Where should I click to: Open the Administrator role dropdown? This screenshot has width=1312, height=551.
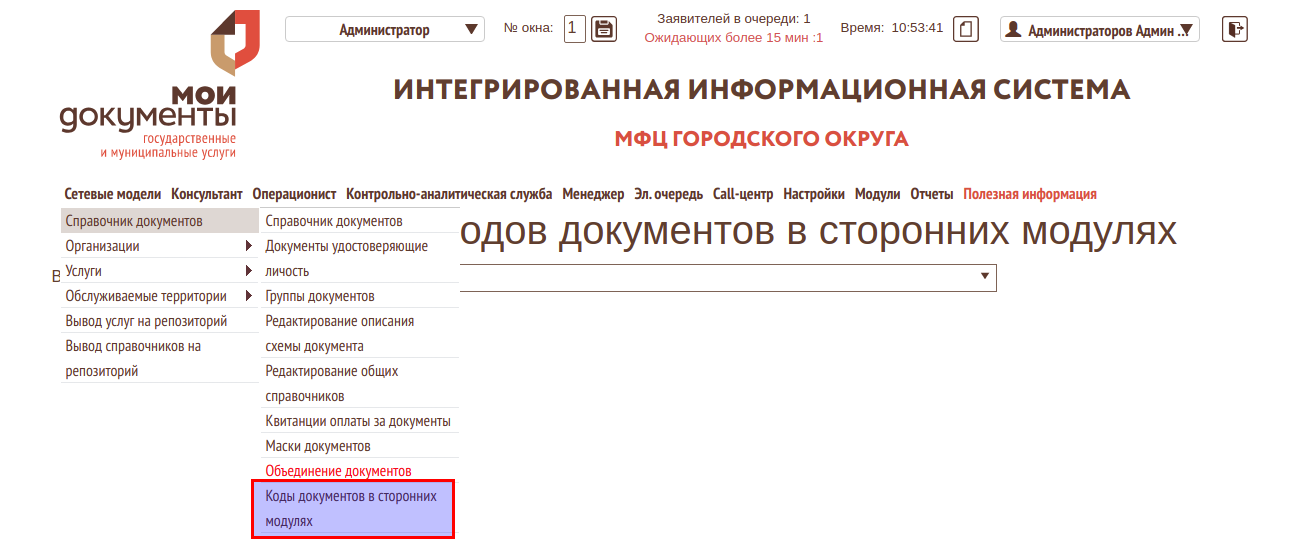pyautogui.click(x=385, y=30)
